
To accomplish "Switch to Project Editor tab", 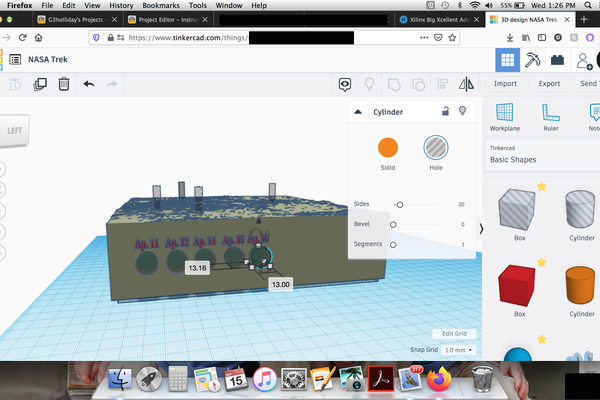I will click(168, 20).
